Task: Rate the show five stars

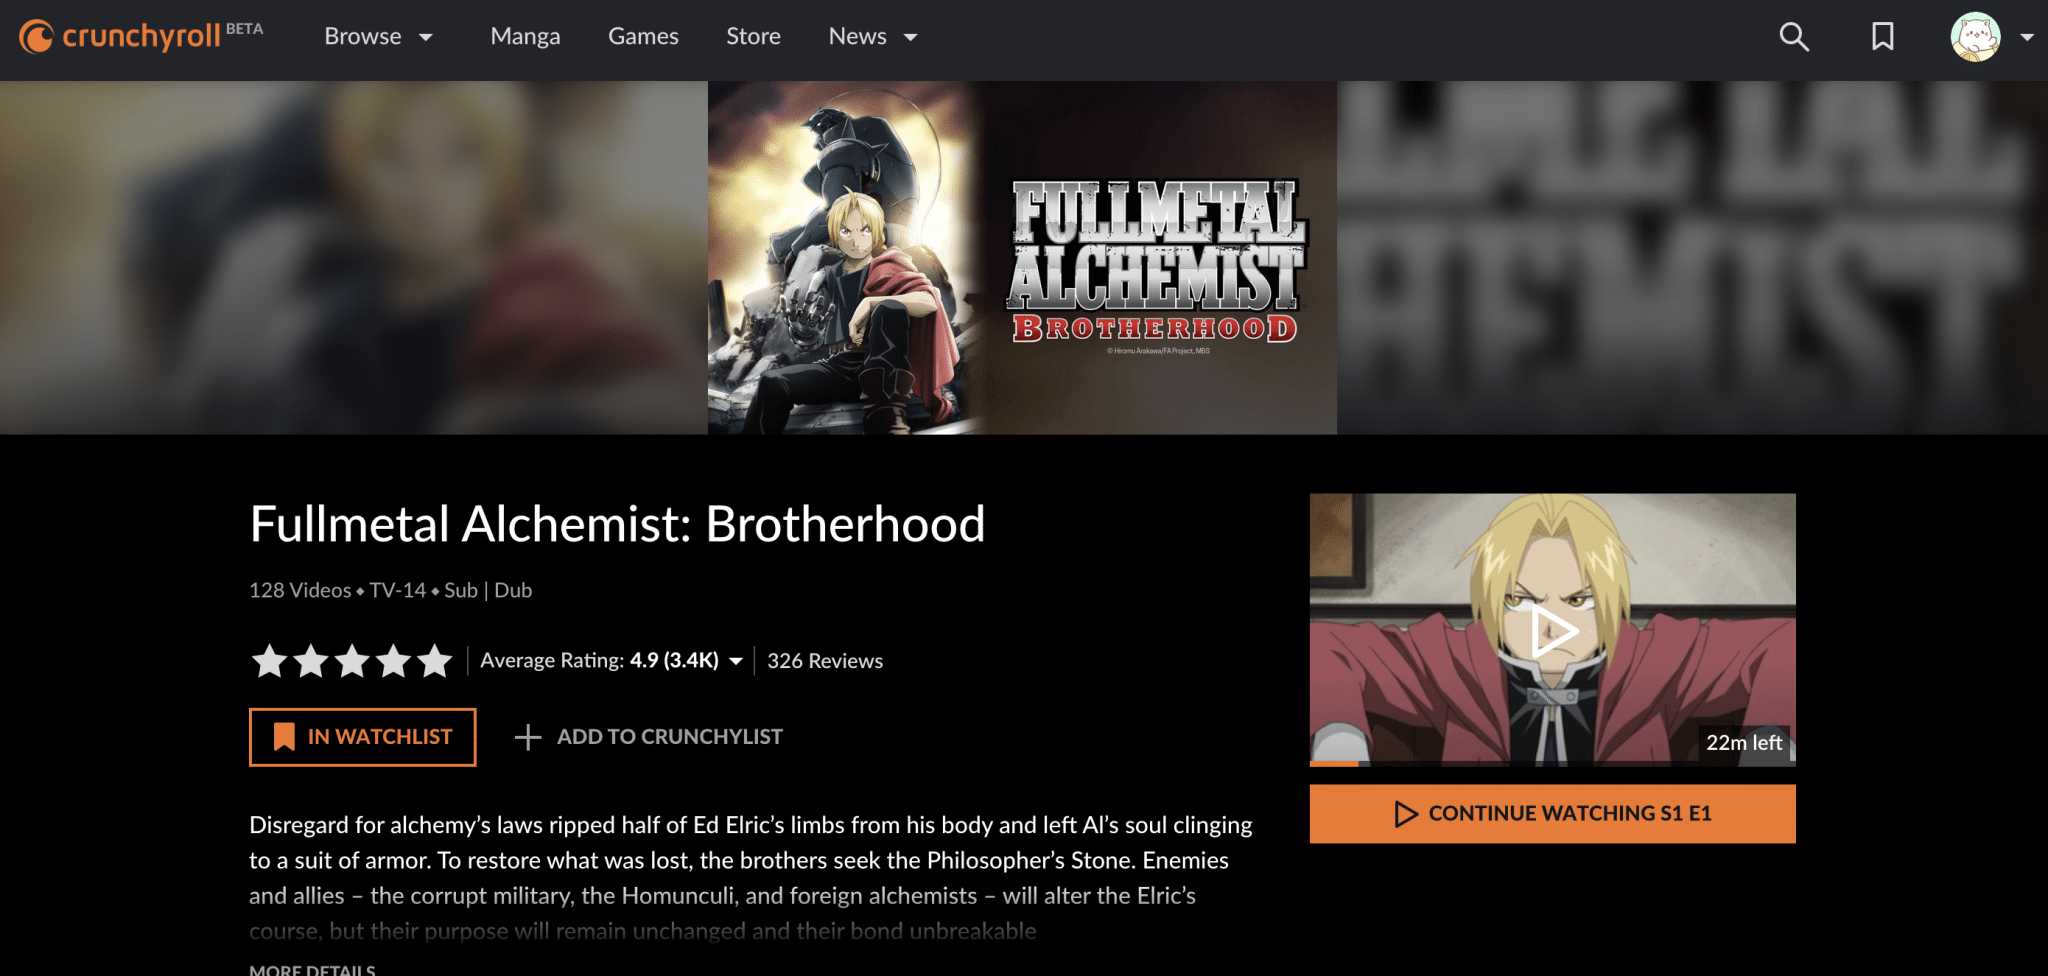Action: [434, 661]
